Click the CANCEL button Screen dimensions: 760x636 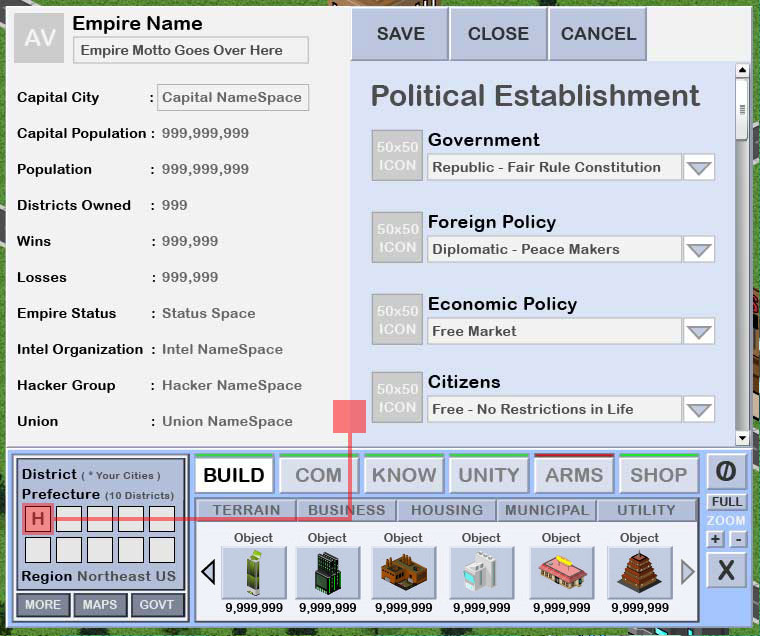tap(598, 34)
